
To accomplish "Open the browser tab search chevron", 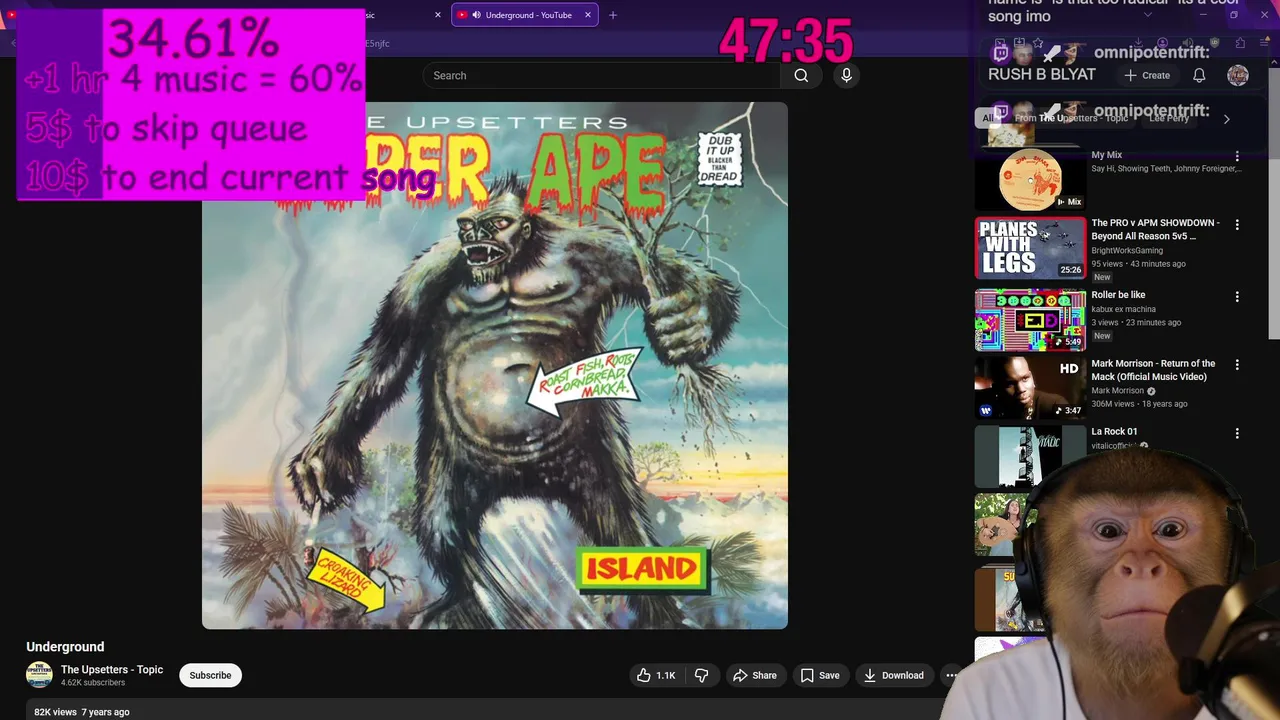I will tap(1147, 15).
